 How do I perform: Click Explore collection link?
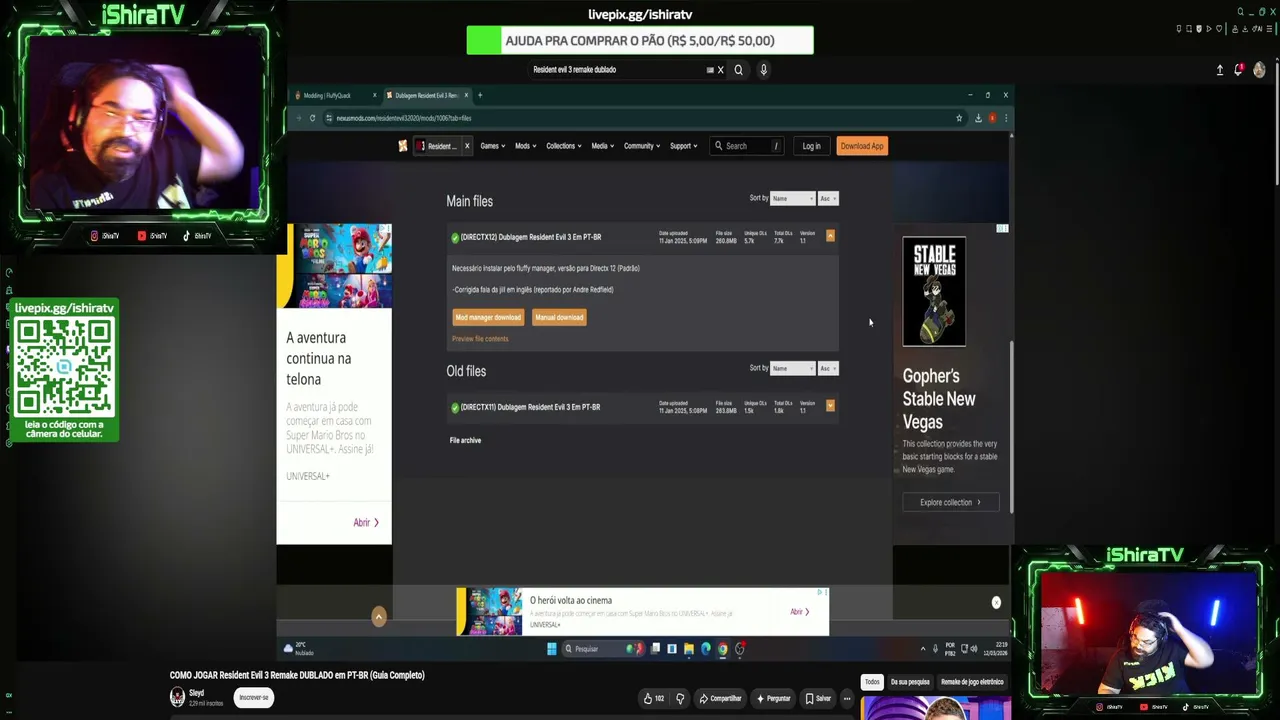[950, 502]
